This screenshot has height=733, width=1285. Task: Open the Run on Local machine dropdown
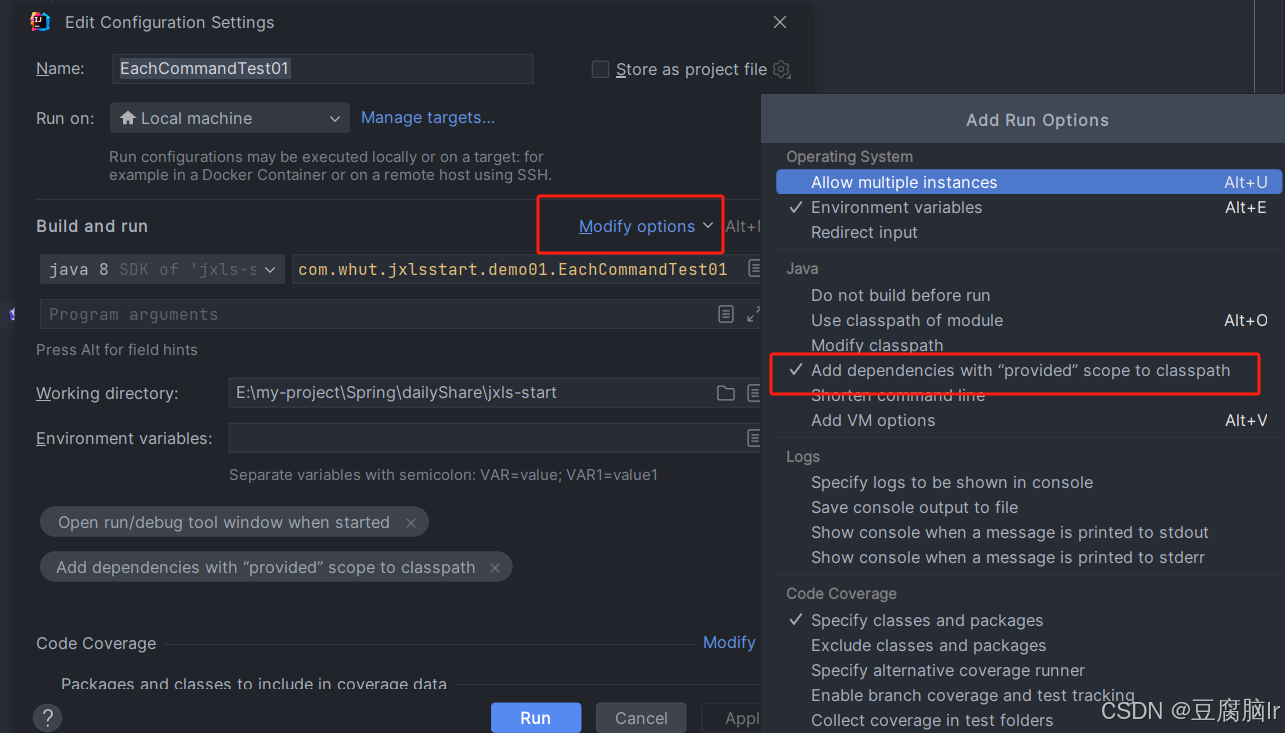coord(230,118)
